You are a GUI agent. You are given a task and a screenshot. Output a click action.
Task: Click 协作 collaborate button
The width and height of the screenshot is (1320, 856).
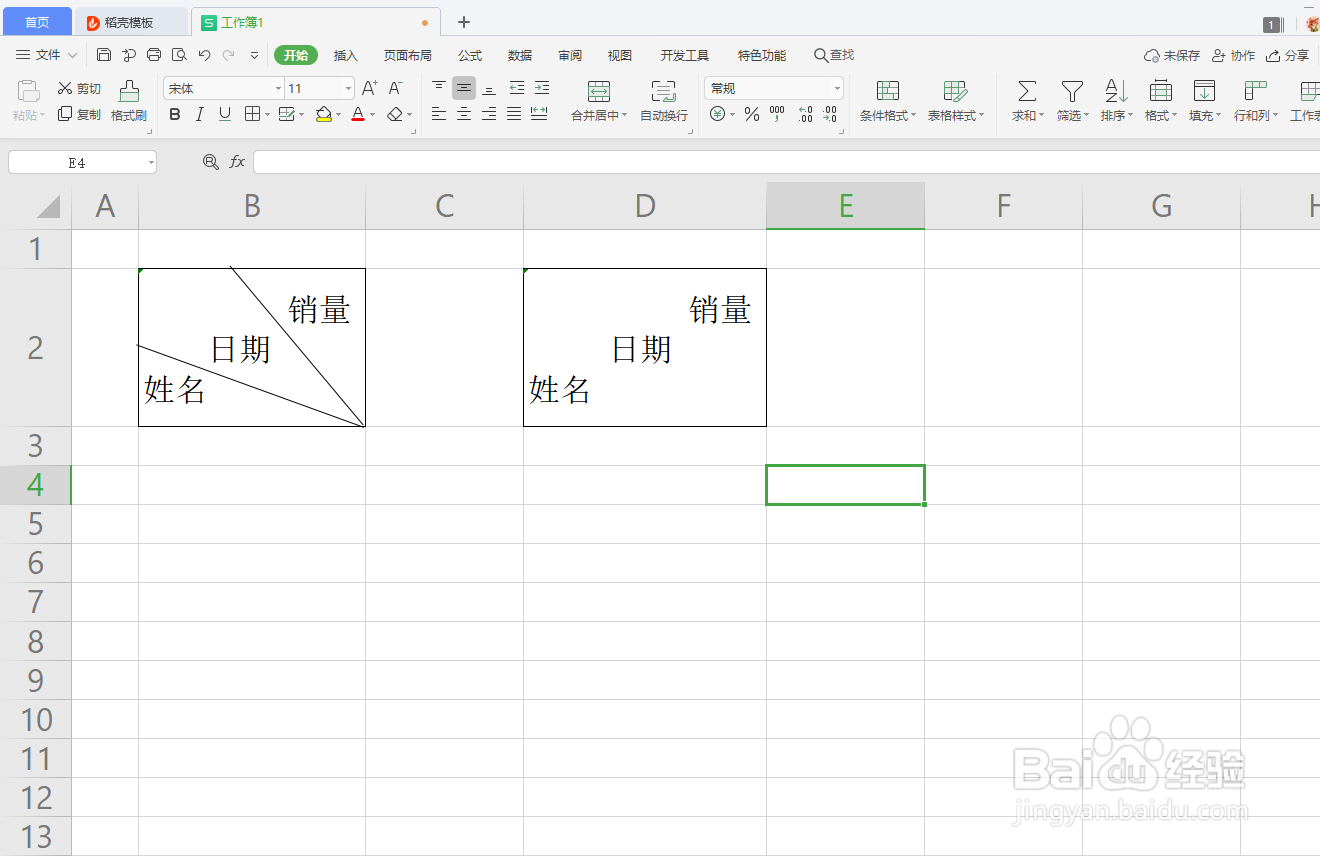(x=1233, y=56)
